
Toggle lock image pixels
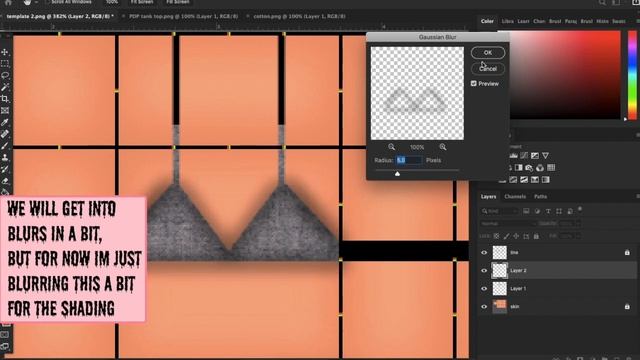(x=507, y=236)
